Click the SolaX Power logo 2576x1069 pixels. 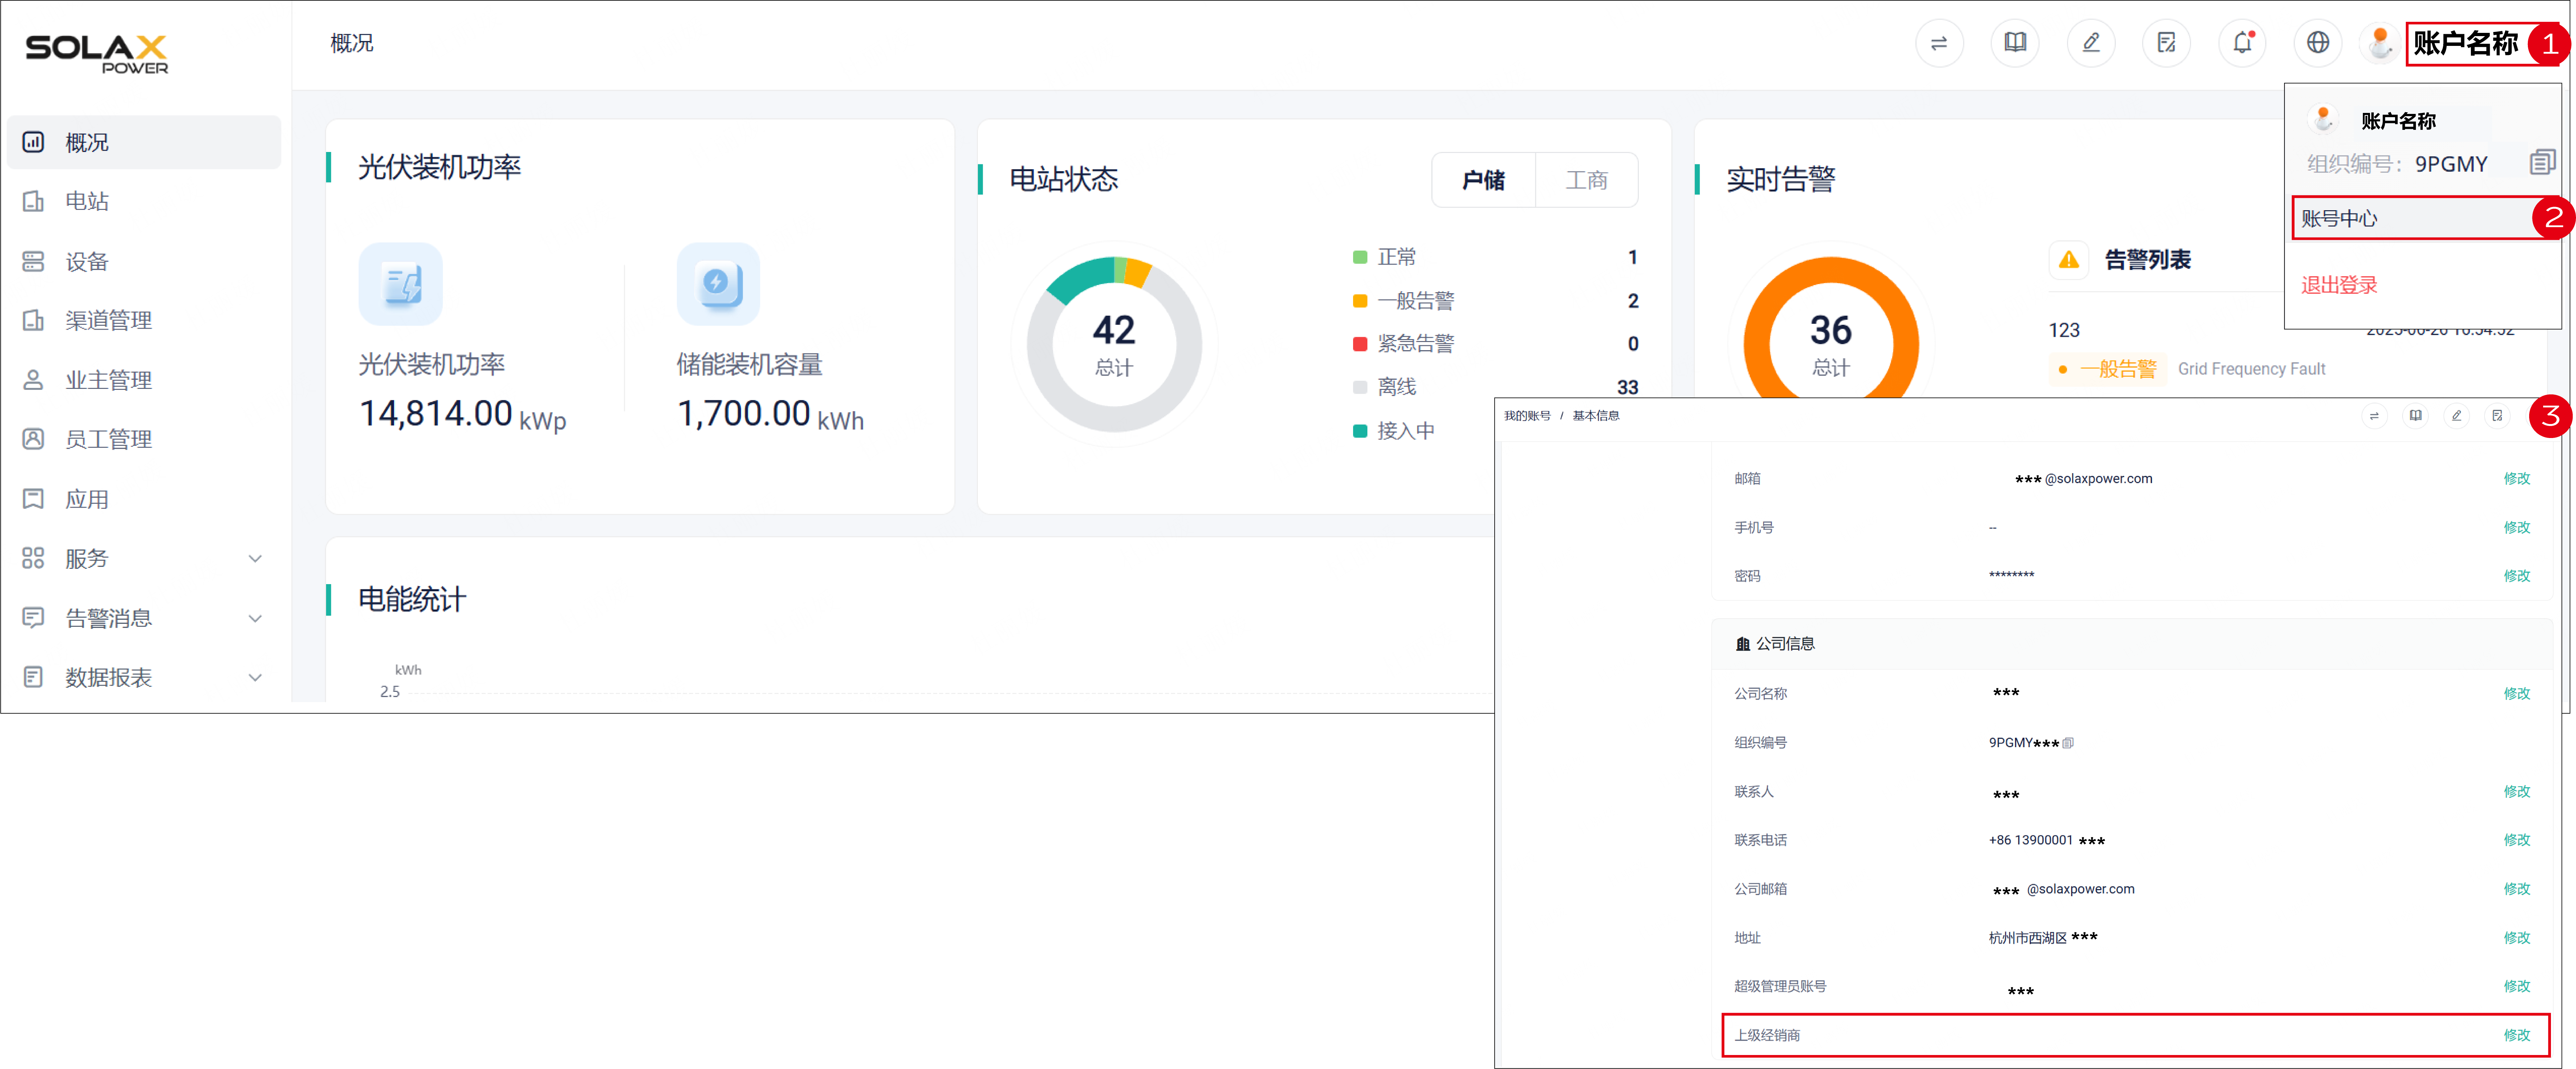pos(97,54)
